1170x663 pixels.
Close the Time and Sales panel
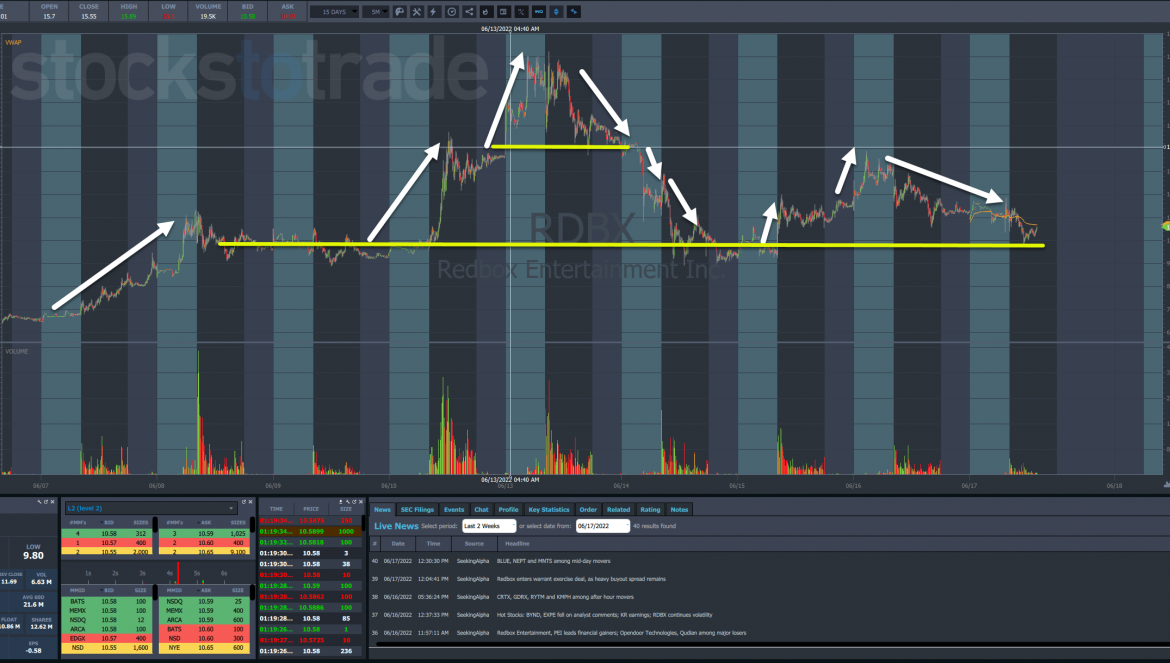[361, 502]
